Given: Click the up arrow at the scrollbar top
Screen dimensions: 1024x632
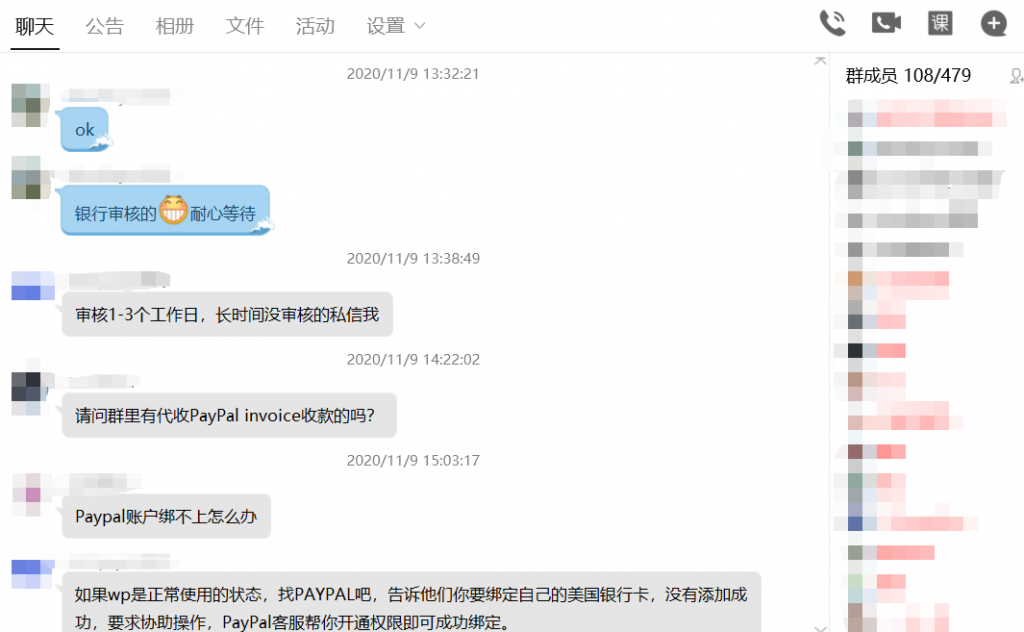Looking at the screenshot, I should 820,61.
